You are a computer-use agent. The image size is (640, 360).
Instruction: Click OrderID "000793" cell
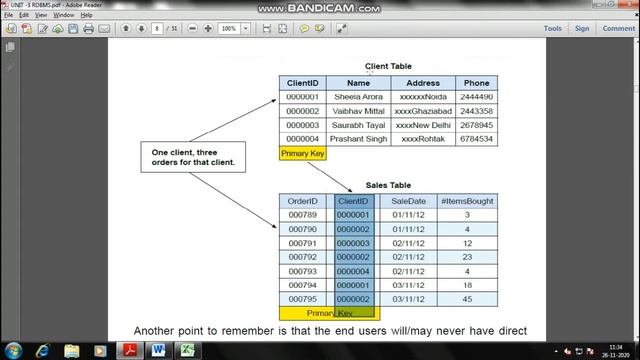pyautogui.click(x=302, y=271)
